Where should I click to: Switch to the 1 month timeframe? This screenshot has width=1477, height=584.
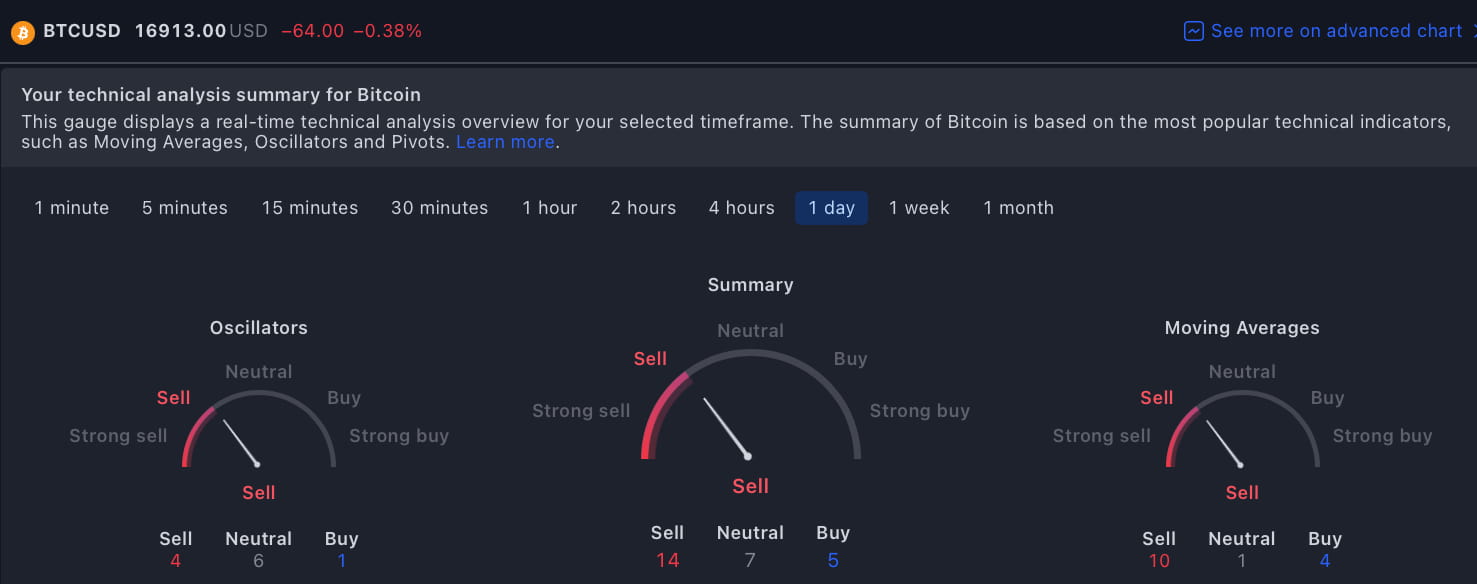tap(1018, 207)
